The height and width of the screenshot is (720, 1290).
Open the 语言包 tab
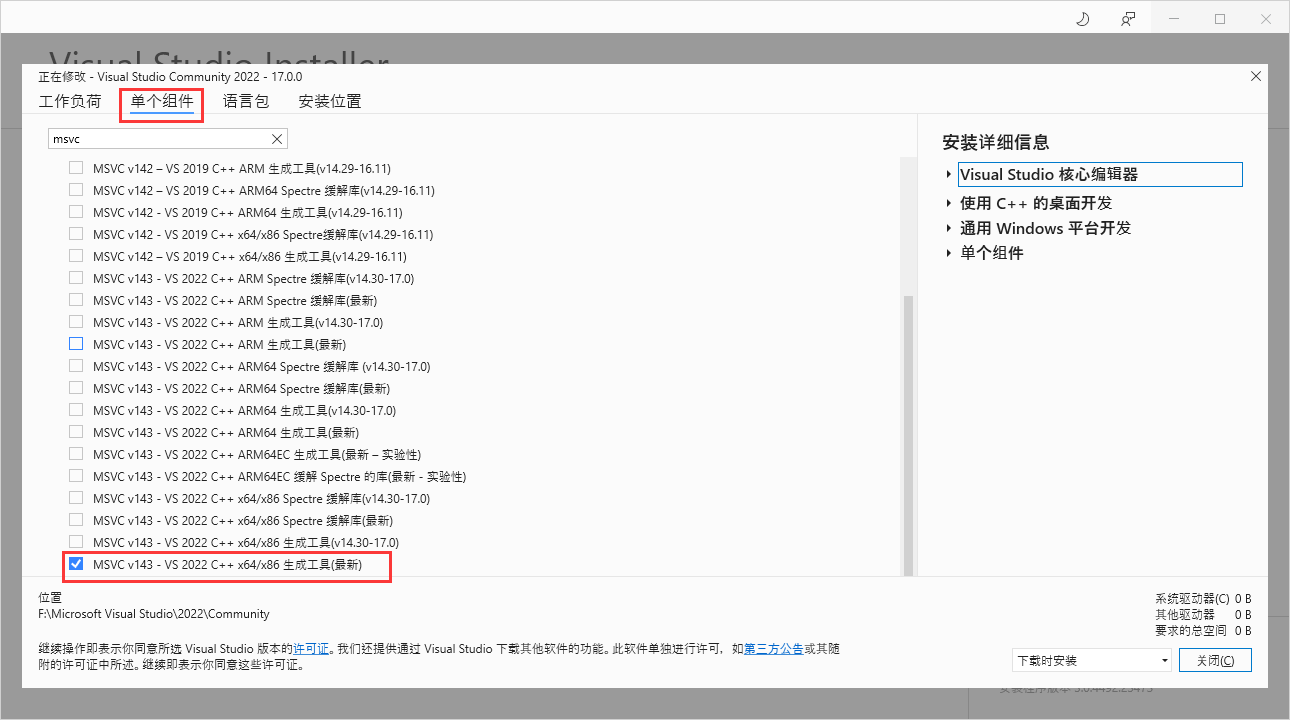245,101
